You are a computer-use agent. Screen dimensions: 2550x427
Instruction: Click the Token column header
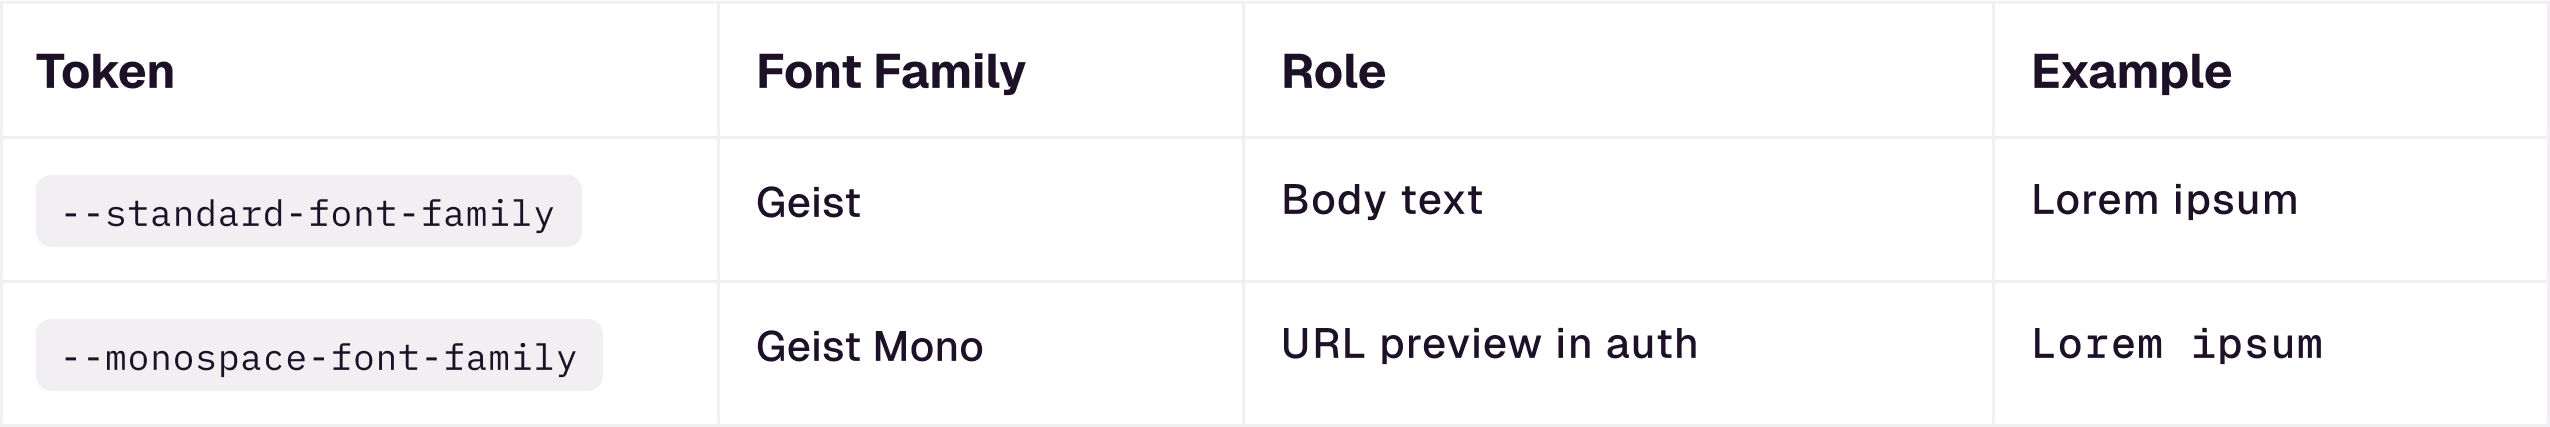point(105,72)
